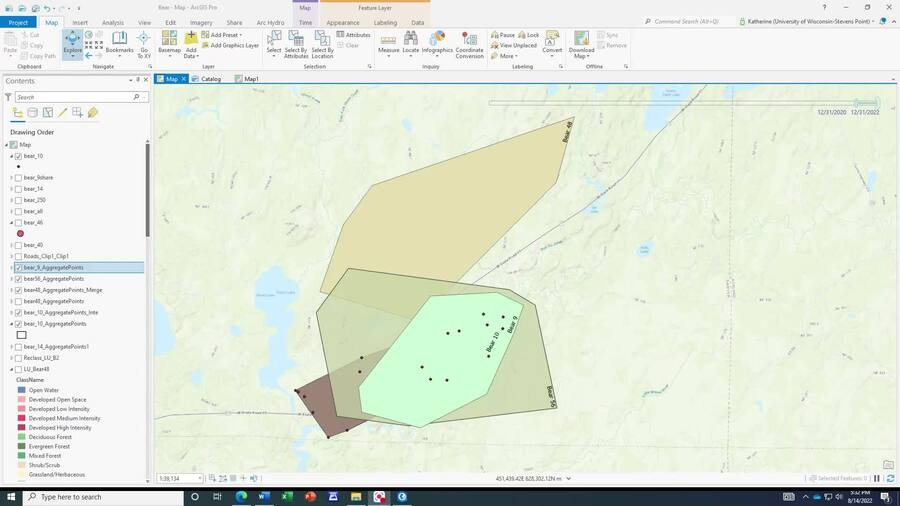The width and height of the screenshot is (900, 506).
Task: Open Select By Attributes
Action: click(x=296, y=42)
